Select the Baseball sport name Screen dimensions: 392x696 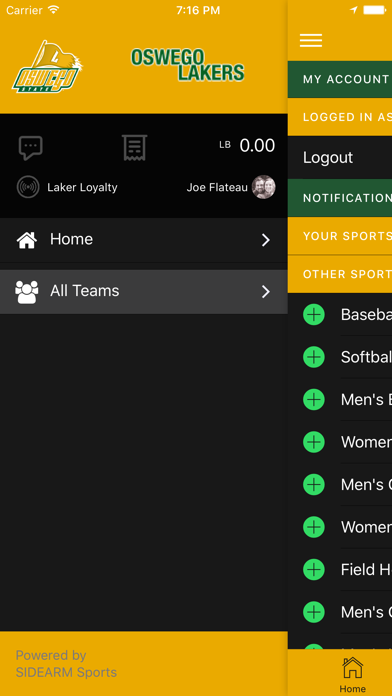click(x=366, y=314)
